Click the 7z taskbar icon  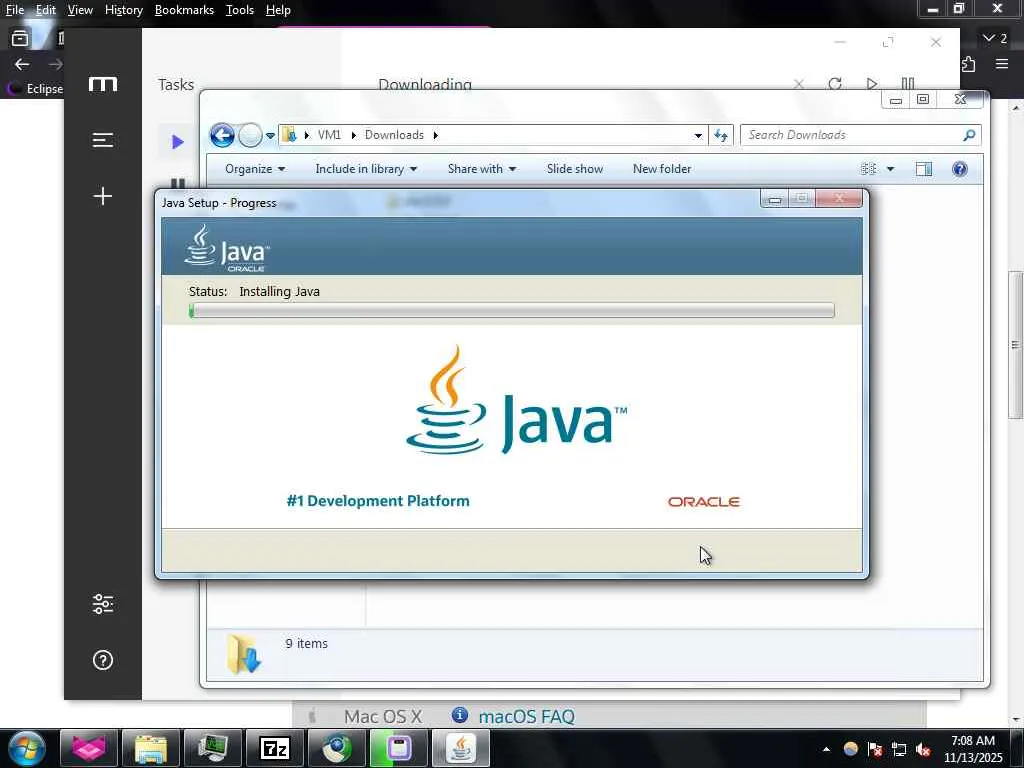click(274, 748)
